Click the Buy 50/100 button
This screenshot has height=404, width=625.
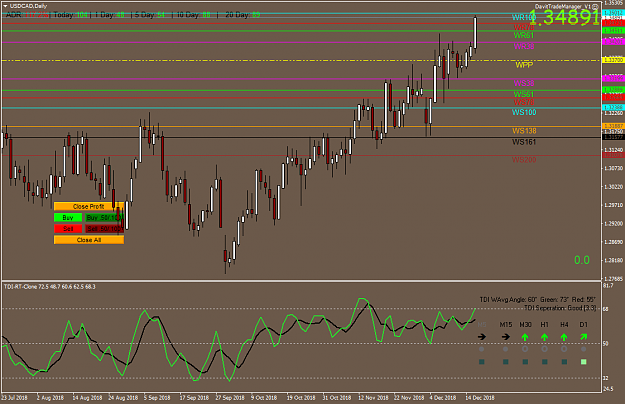click(104, 218)
